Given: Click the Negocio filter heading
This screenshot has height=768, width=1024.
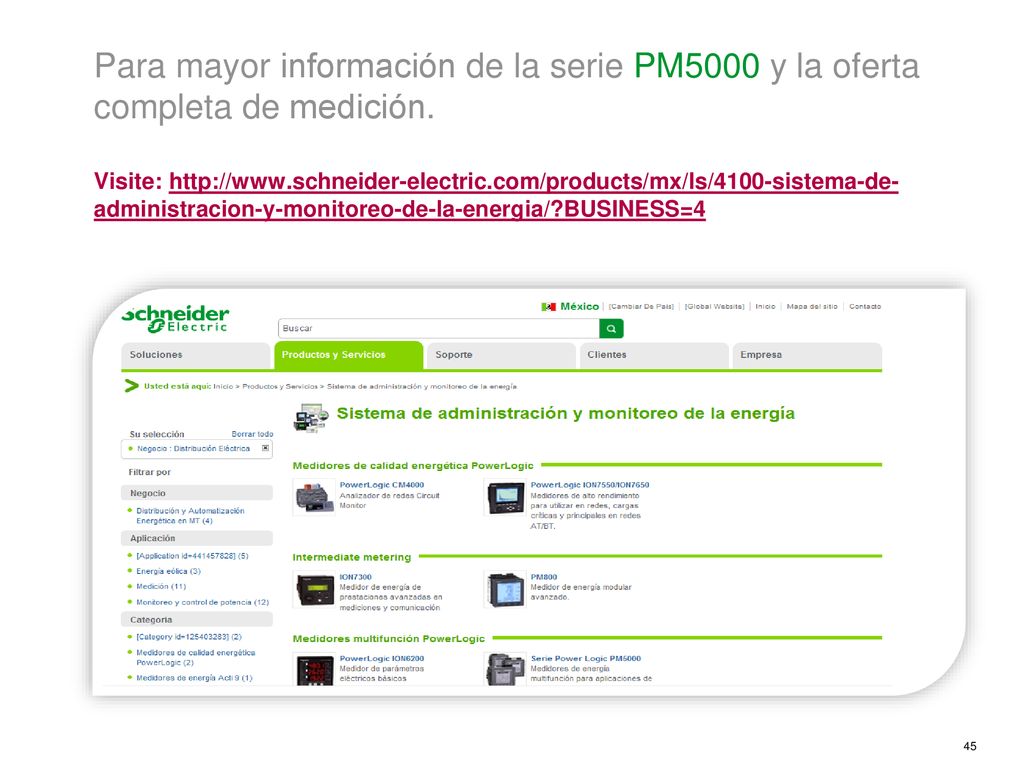Looking at the screenshot, I should pos(197,493).
